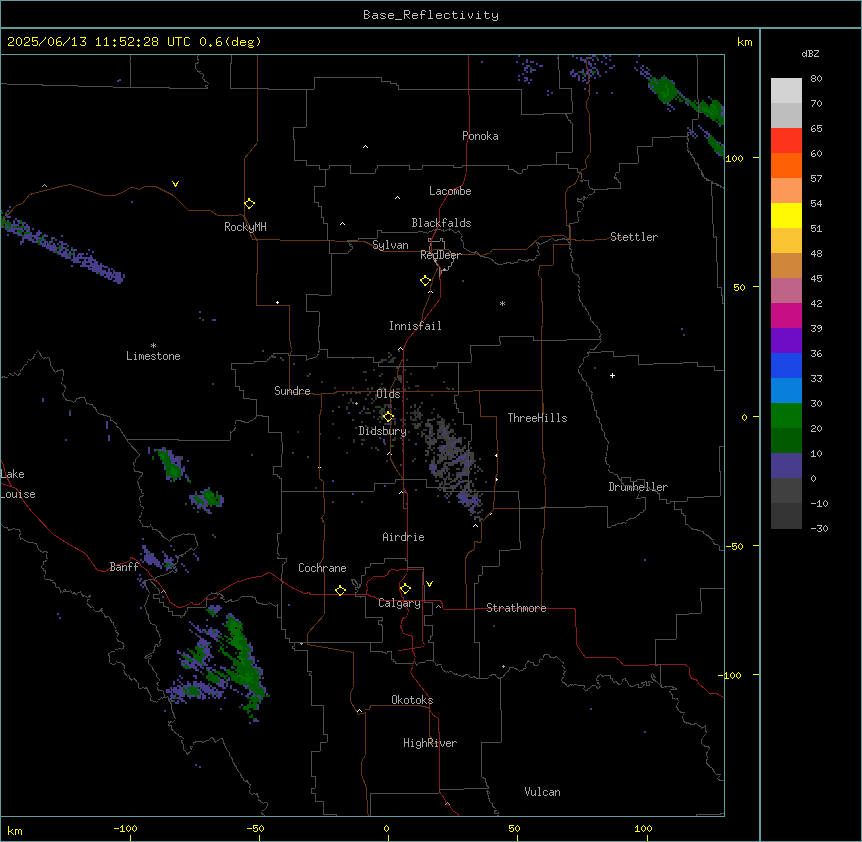Image resolution: width=862 pixels, height=842 pixels.
Task: Click the bright green 20-30 dBZ swatch
Action: coord(786,416)
